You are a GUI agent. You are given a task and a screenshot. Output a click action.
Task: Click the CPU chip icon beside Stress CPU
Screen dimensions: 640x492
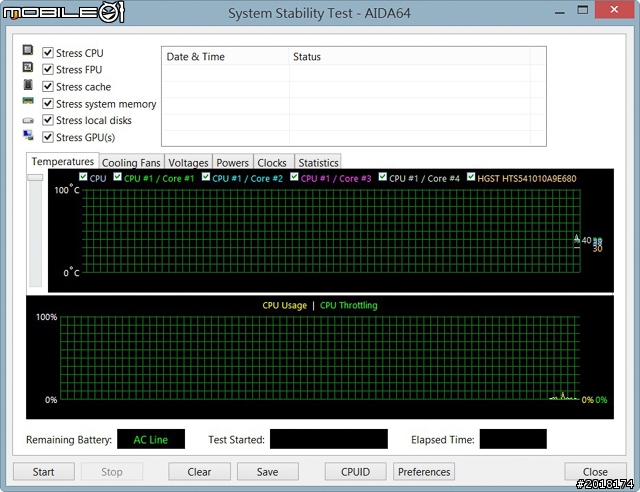[x=28, y=50]
